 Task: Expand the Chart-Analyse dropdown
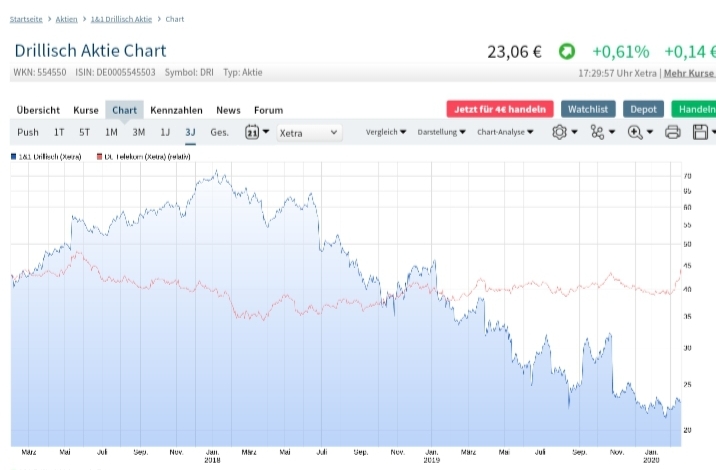[x=505, y=132]
